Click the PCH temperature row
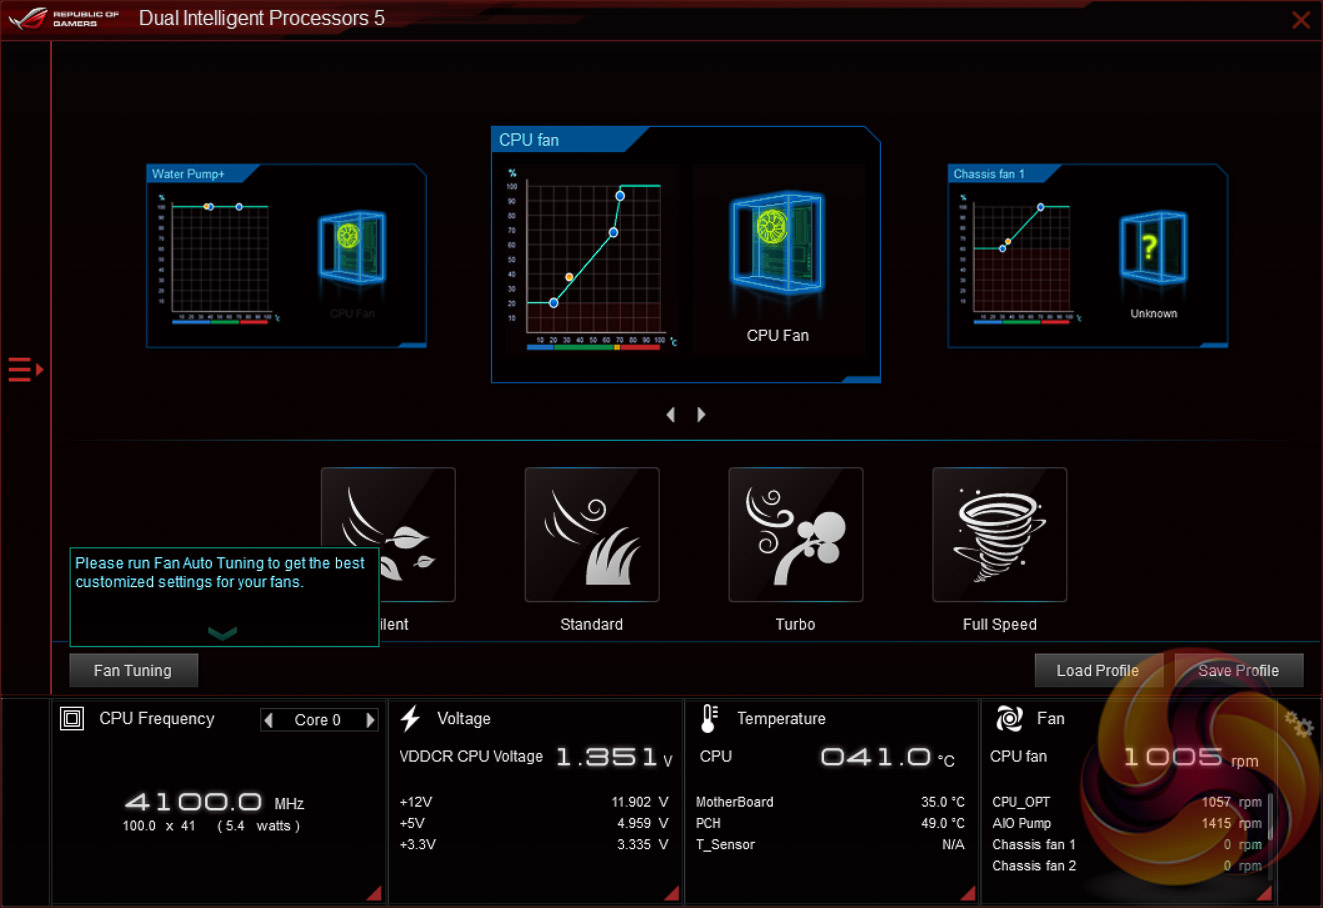Image resolution: width=1323 pixels, height=908 pixels. coord(830,823)
